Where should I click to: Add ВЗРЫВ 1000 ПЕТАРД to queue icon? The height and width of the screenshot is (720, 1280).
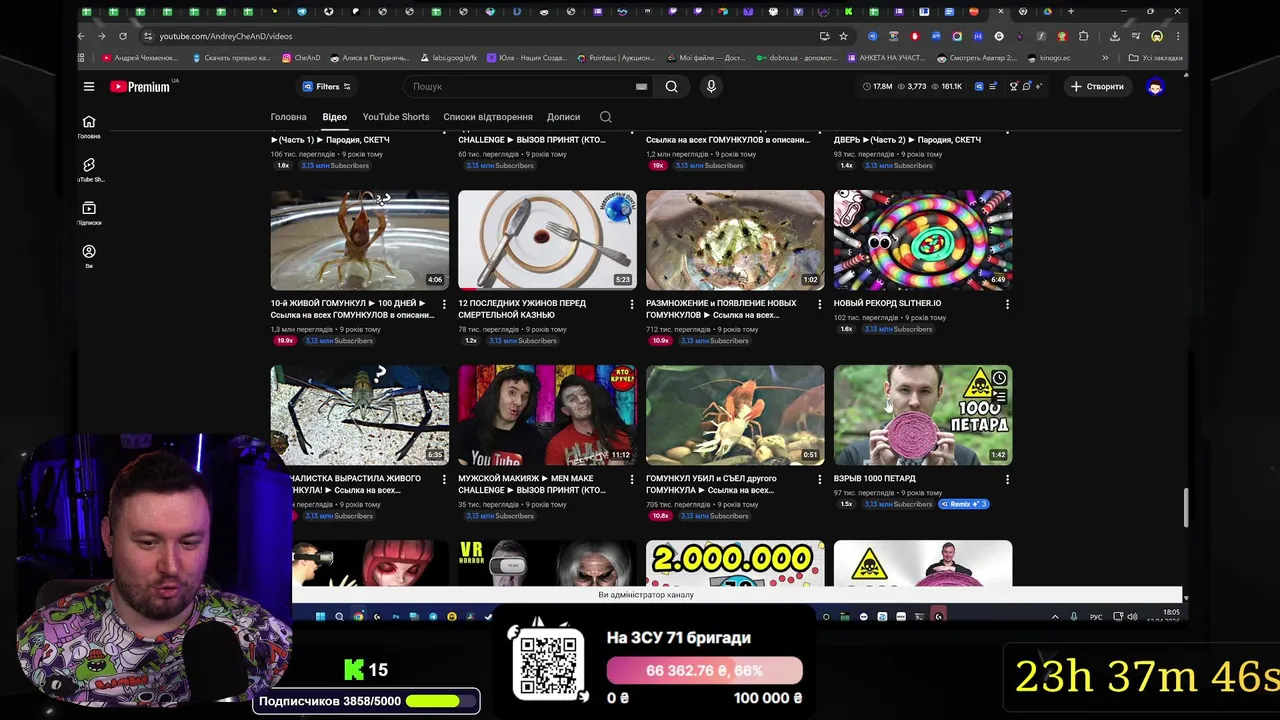point(999,396)
